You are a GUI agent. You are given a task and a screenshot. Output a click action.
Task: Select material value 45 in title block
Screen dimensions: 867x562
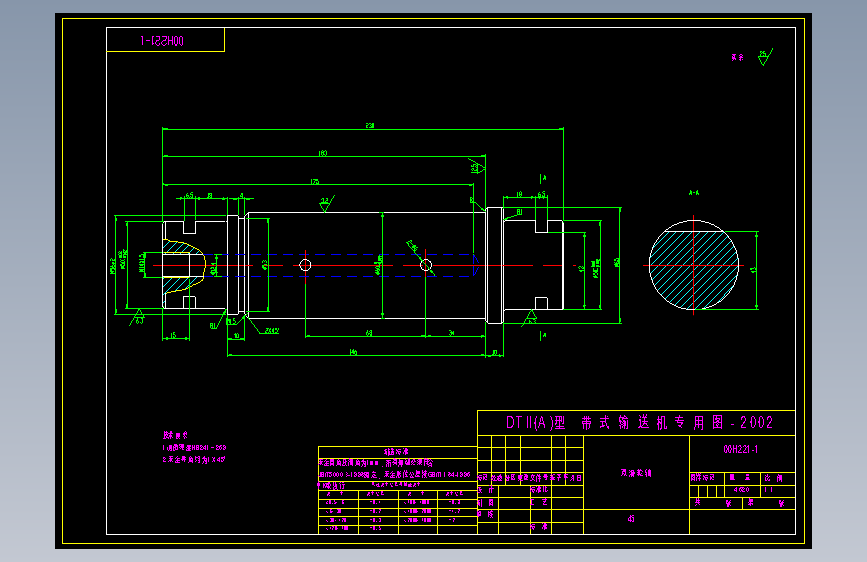(631, 519)
